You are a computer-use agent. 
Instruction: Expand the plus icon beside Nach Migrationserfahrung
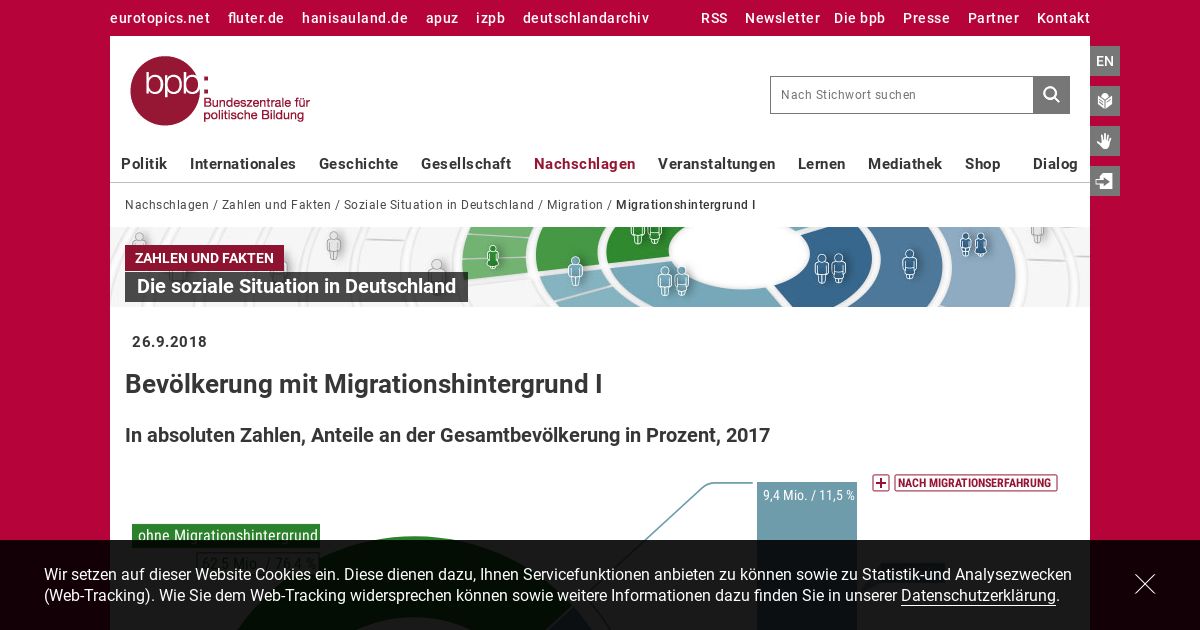pos(881,483)
